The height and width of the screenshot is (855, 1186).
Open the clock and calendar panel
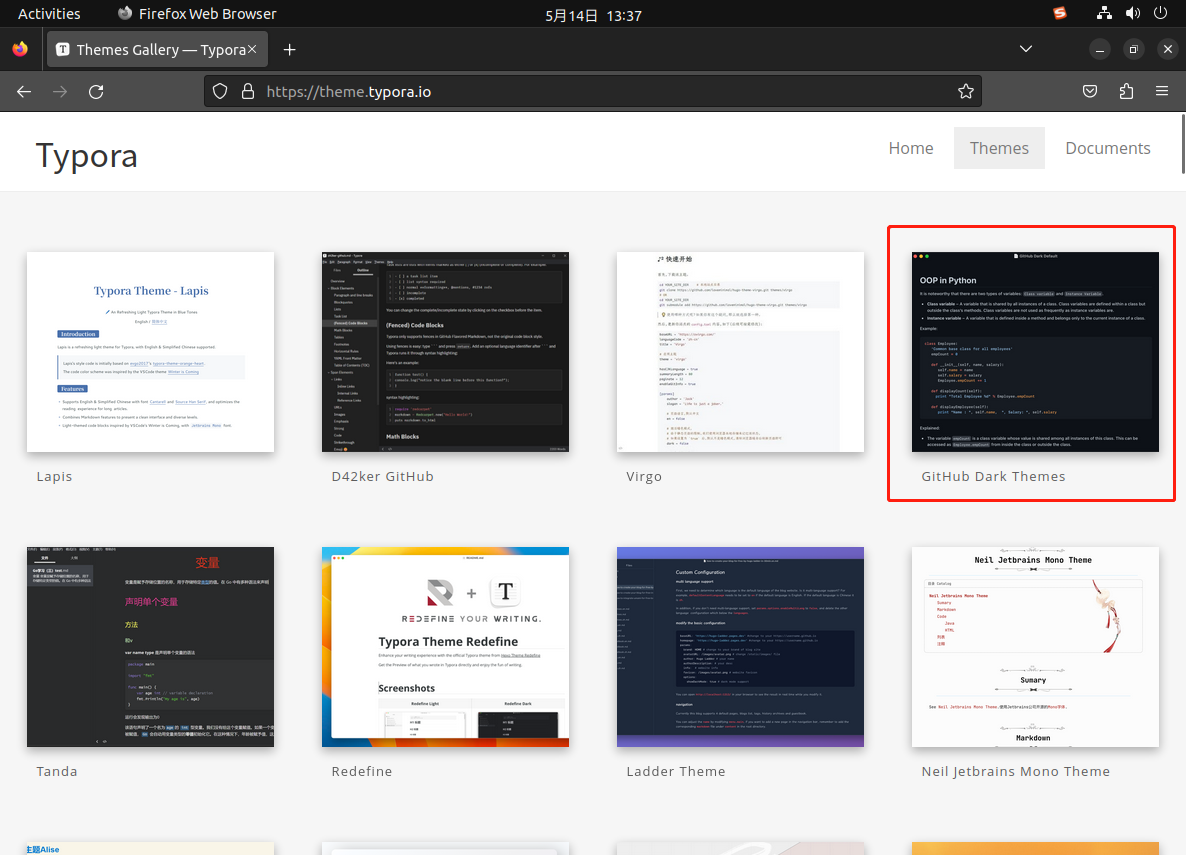tap(594, 15)
